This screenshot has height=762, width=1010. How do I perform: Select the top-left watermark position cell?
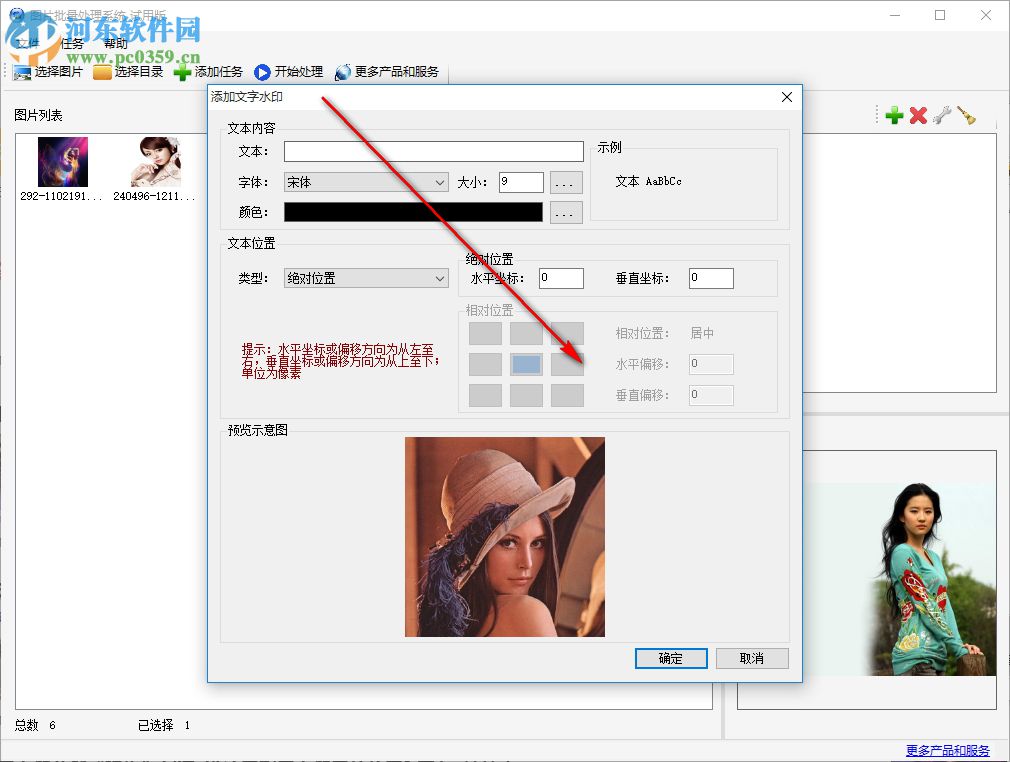pos(485,333)
